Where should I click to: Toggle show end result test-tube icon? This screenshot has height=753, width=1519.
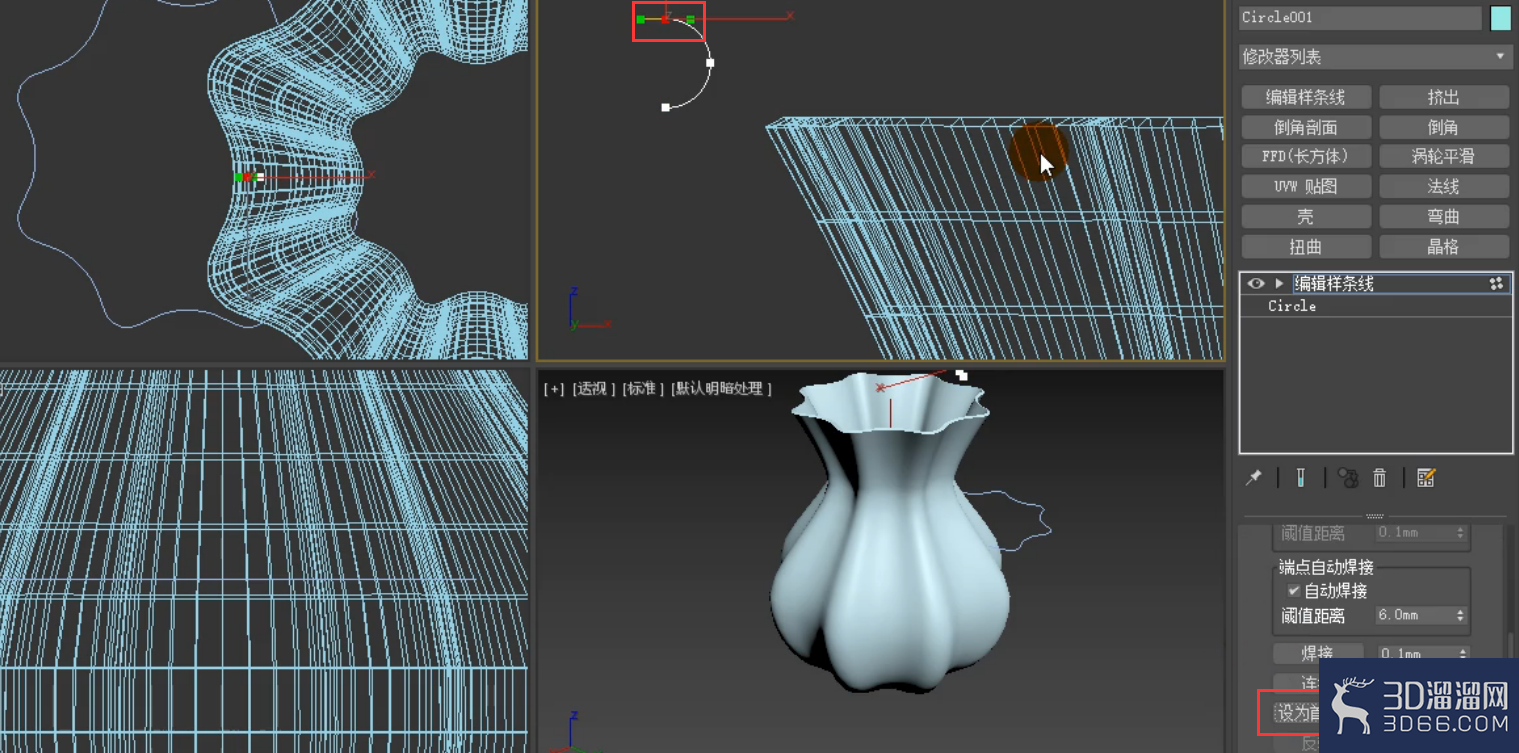(1301, 478)
